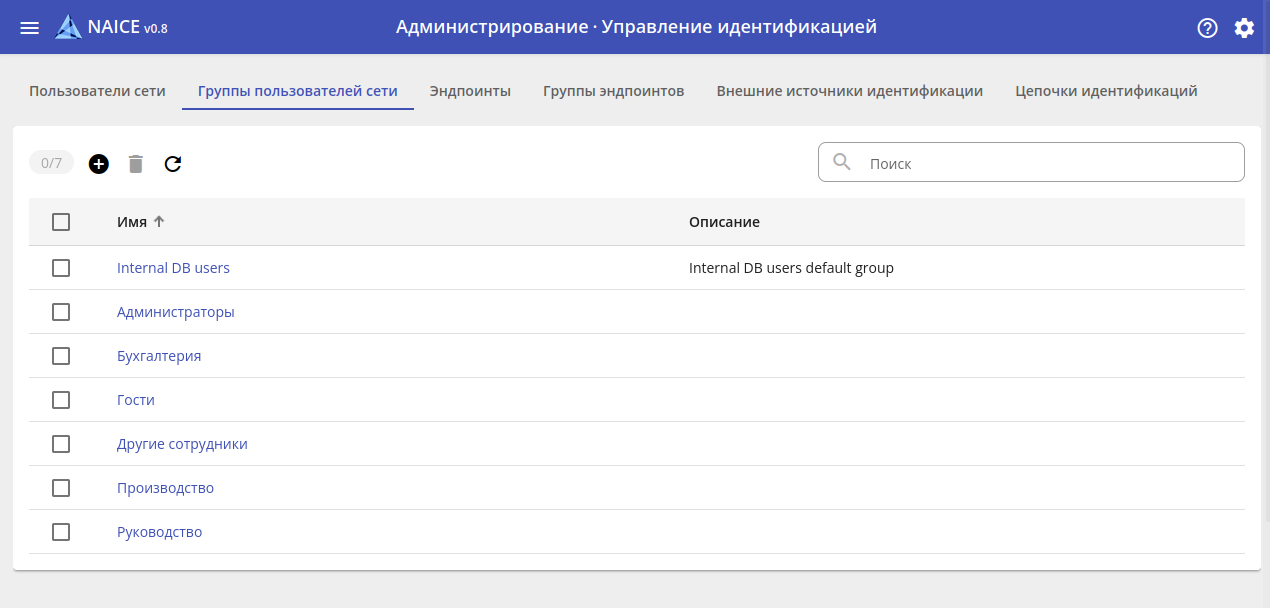Click the NAICE logo icon
This screenshot has height=608, width=1270.
pos(69,27)
